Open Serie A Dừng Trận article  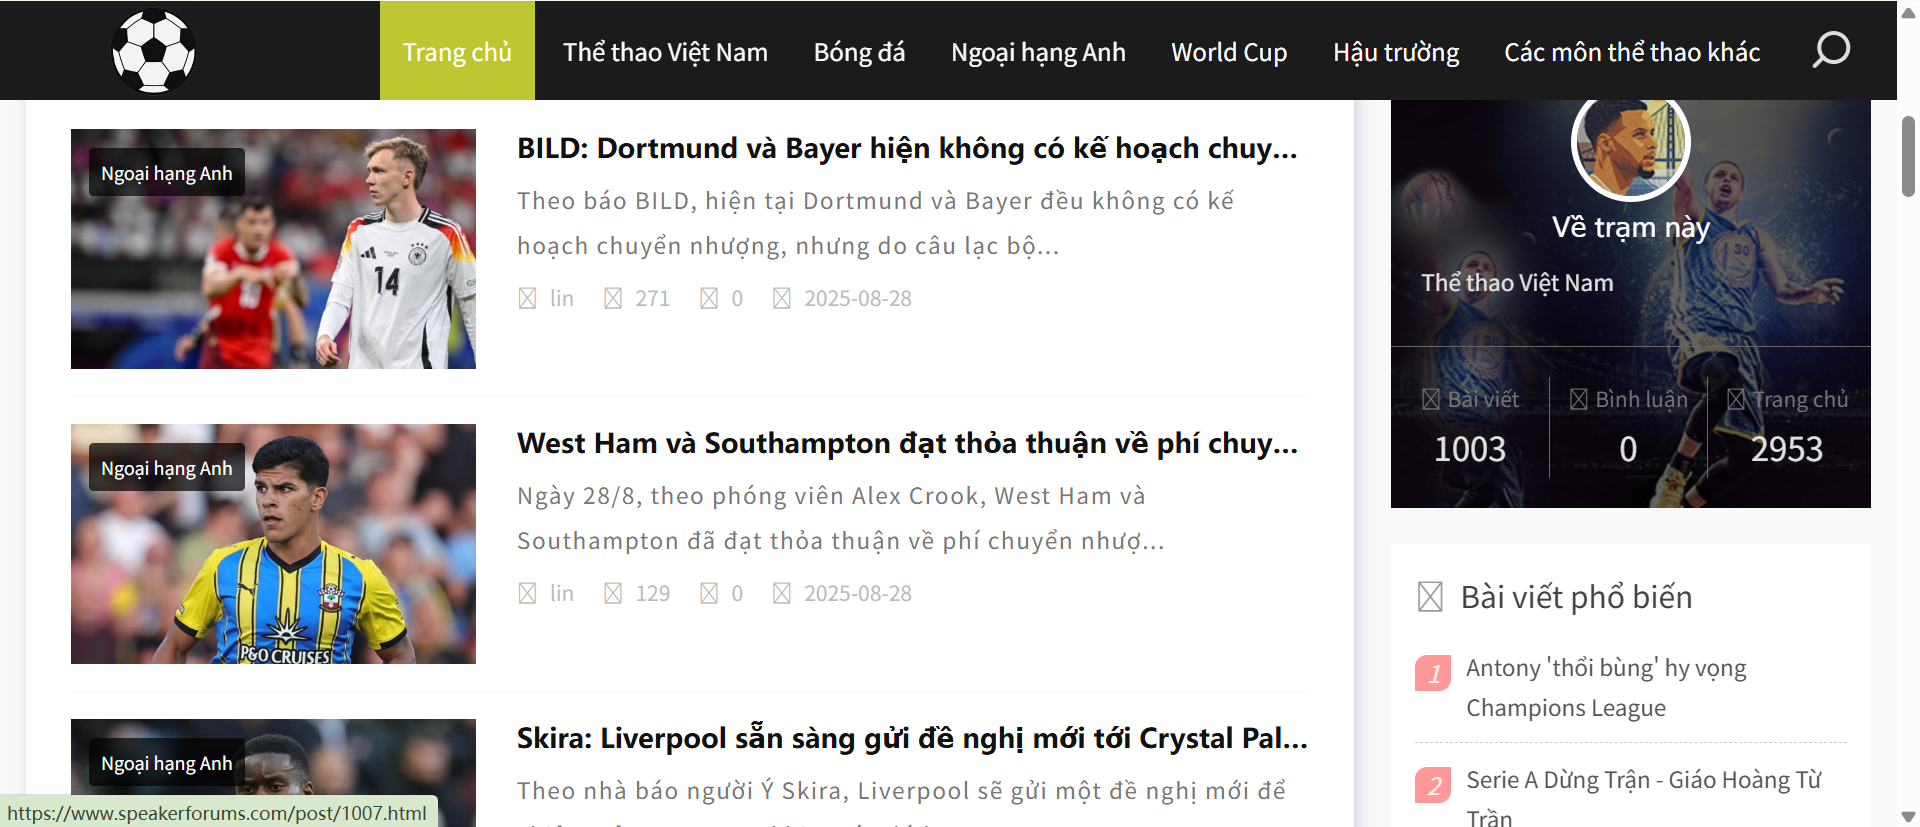(x=1644, y=797)
